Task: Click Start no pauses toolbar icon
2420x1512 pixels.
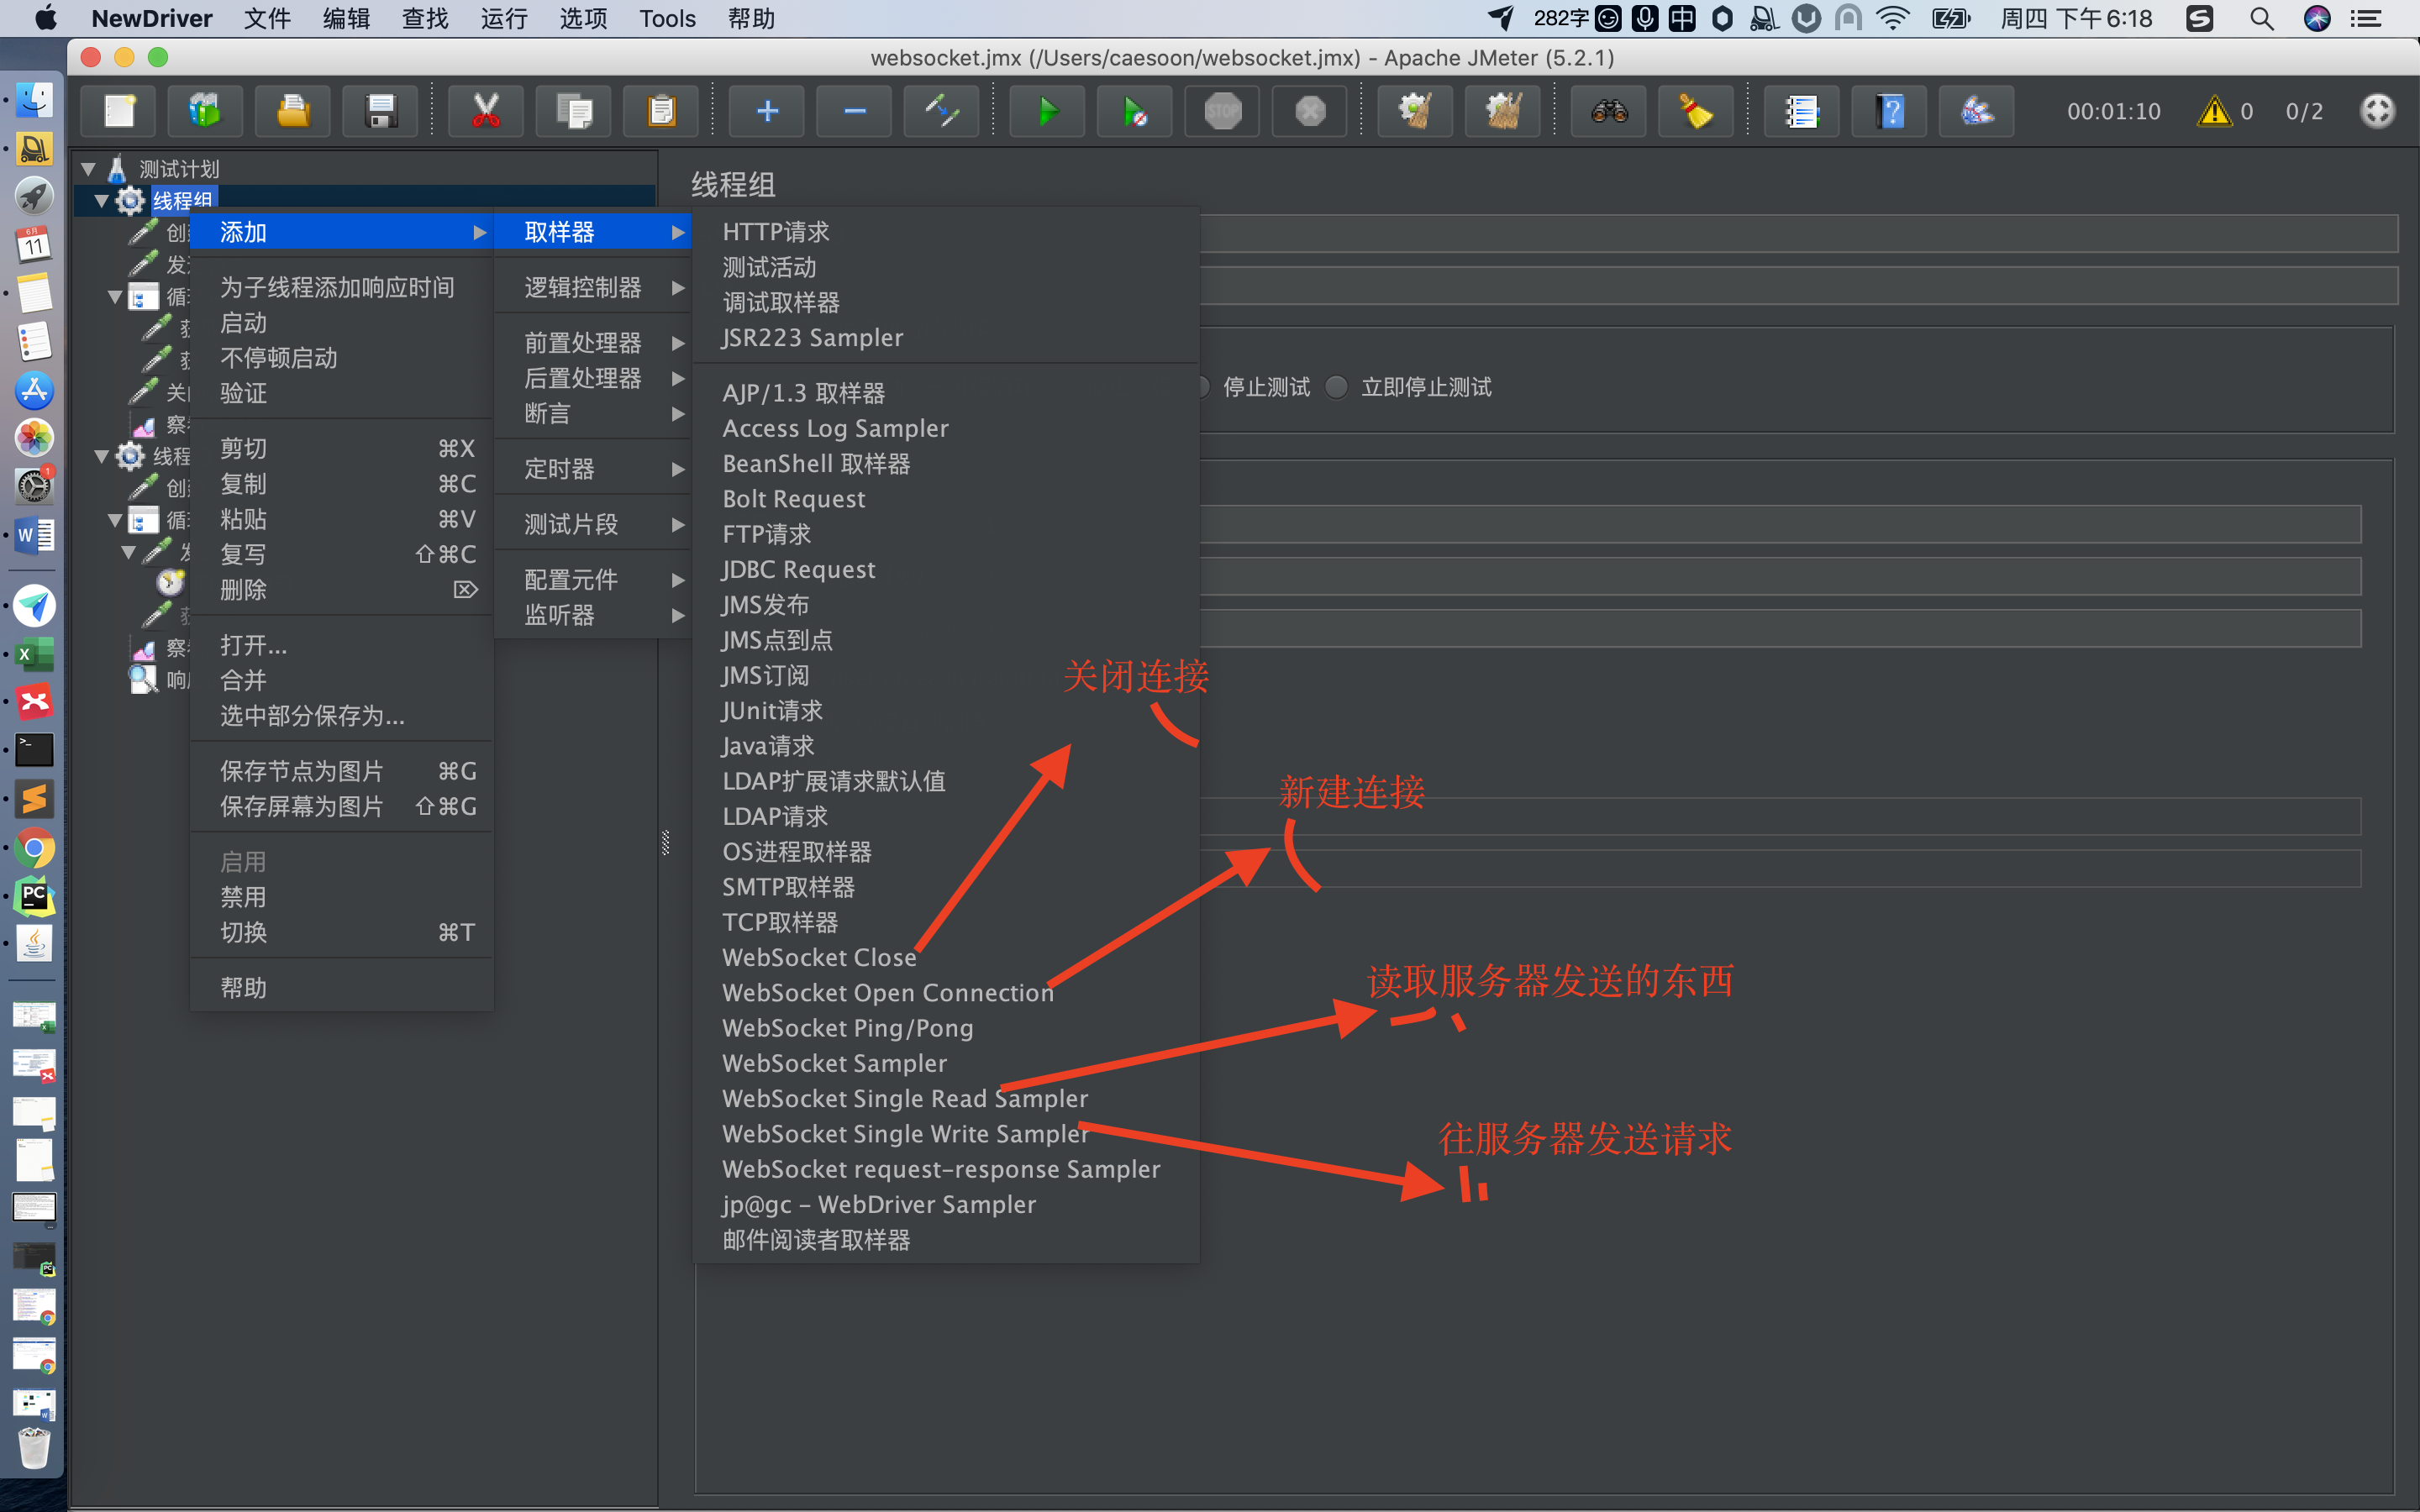Action: [1134, 111]
